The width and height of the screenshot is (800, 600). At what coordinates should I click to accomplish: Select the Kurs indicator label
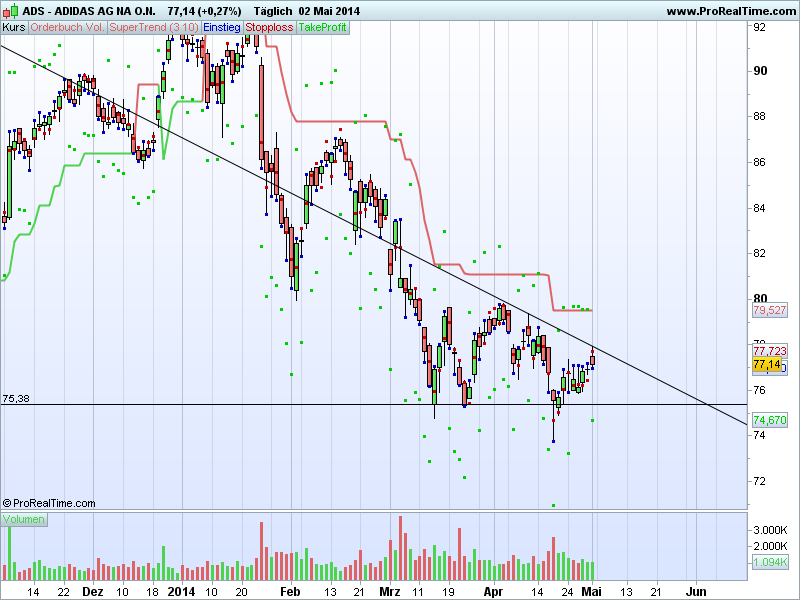[x=14, y=27]
